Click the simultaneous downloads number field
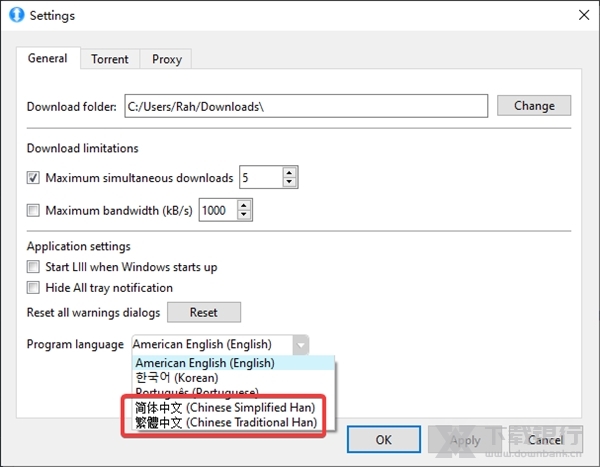 pyautogui.click(x=262, y=177)
